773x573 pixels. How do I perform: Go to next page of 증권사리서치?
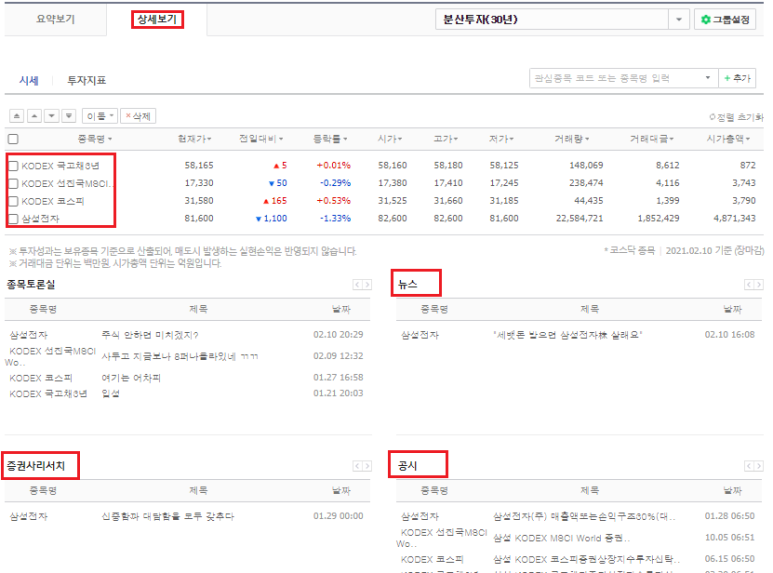click(x=367, y=466)
